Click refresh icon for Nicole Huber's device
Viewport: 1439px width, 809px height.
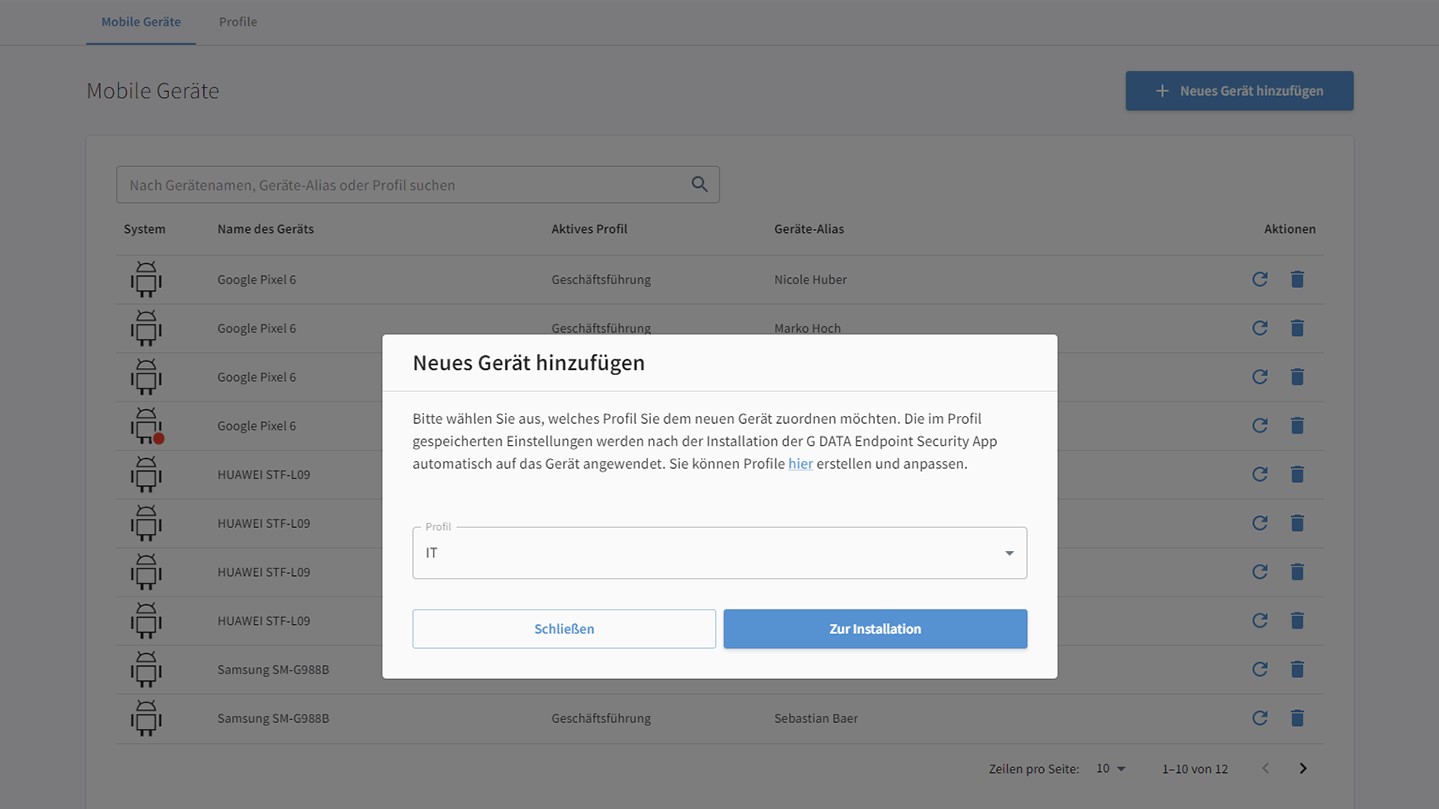[x=1259, y=279]
